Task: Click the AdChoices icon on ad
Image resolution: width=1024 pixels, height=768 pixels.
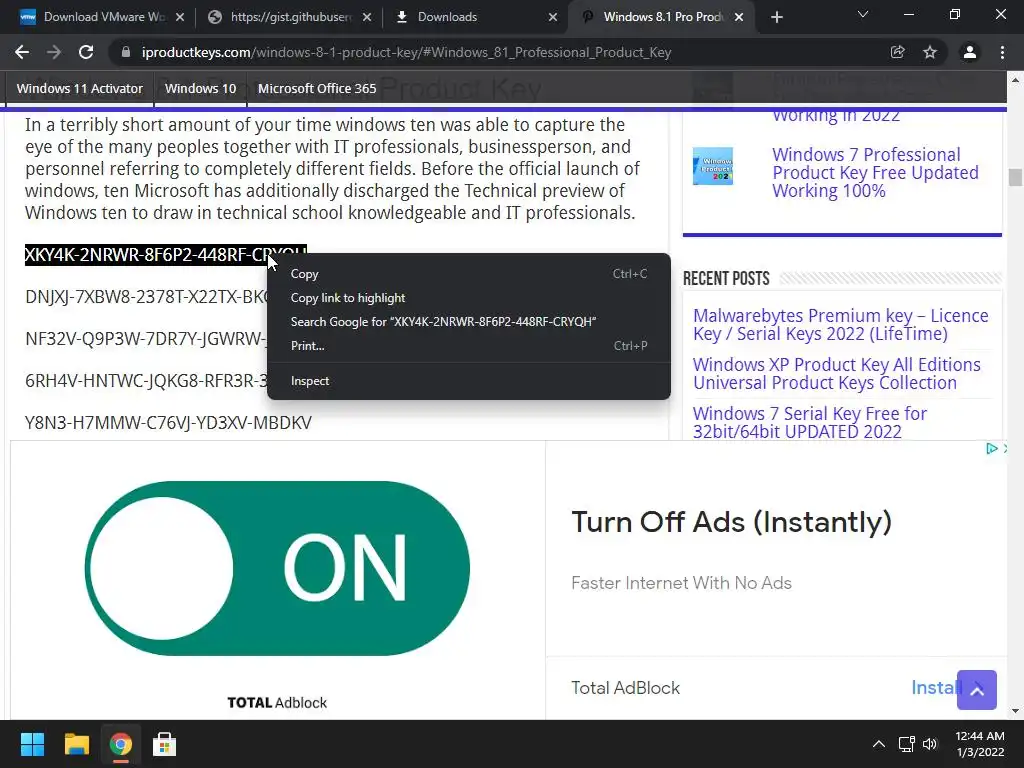Action: [x=991, y=448]
